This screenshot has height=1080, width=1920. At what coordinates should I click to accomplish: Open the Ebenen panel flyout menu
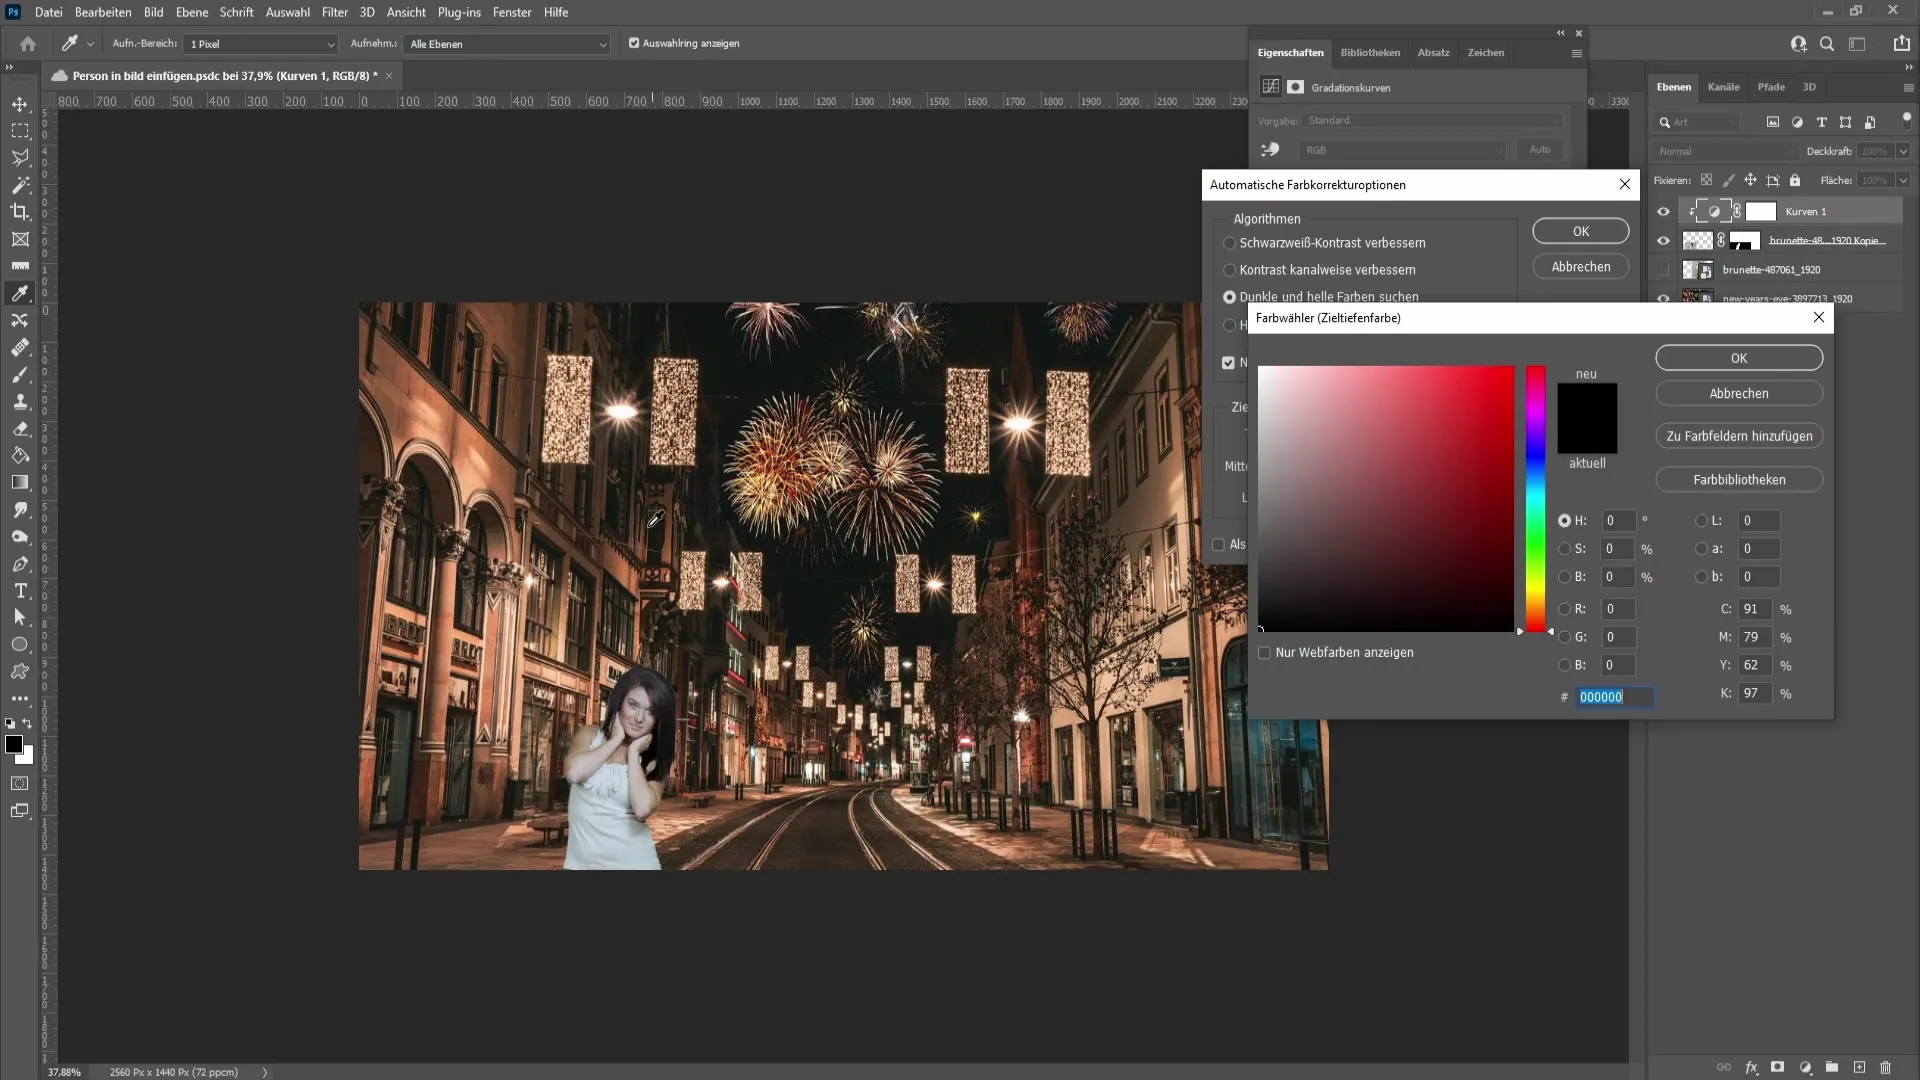coord(1908,88)
